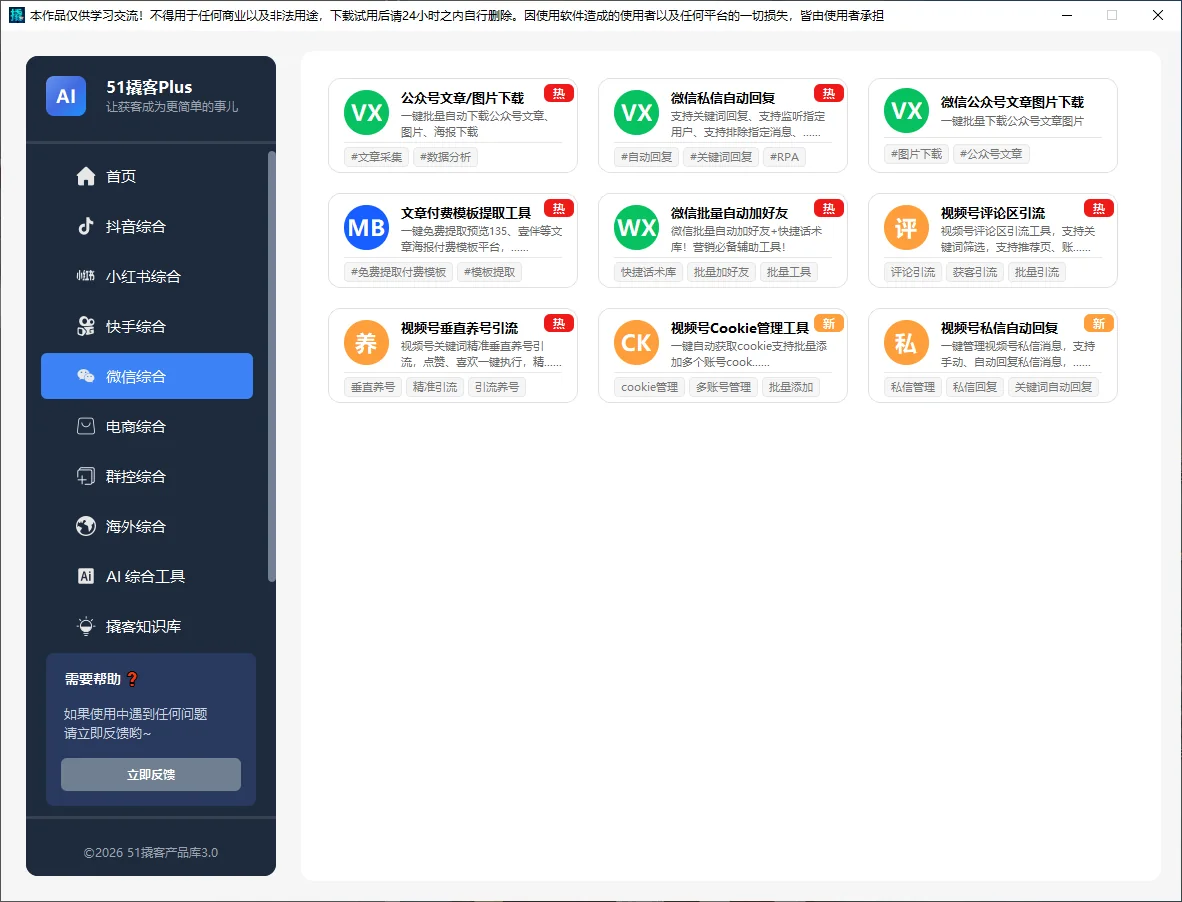The width and height of the screenshot is (1182, 902).
Task: Open 海外综合 in the sidebar
Action: tap(147, 526)
